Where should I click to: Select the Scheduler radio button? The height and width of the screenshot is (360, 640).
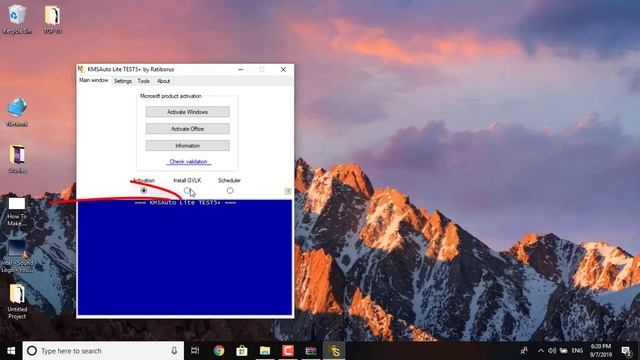(230, 191)
